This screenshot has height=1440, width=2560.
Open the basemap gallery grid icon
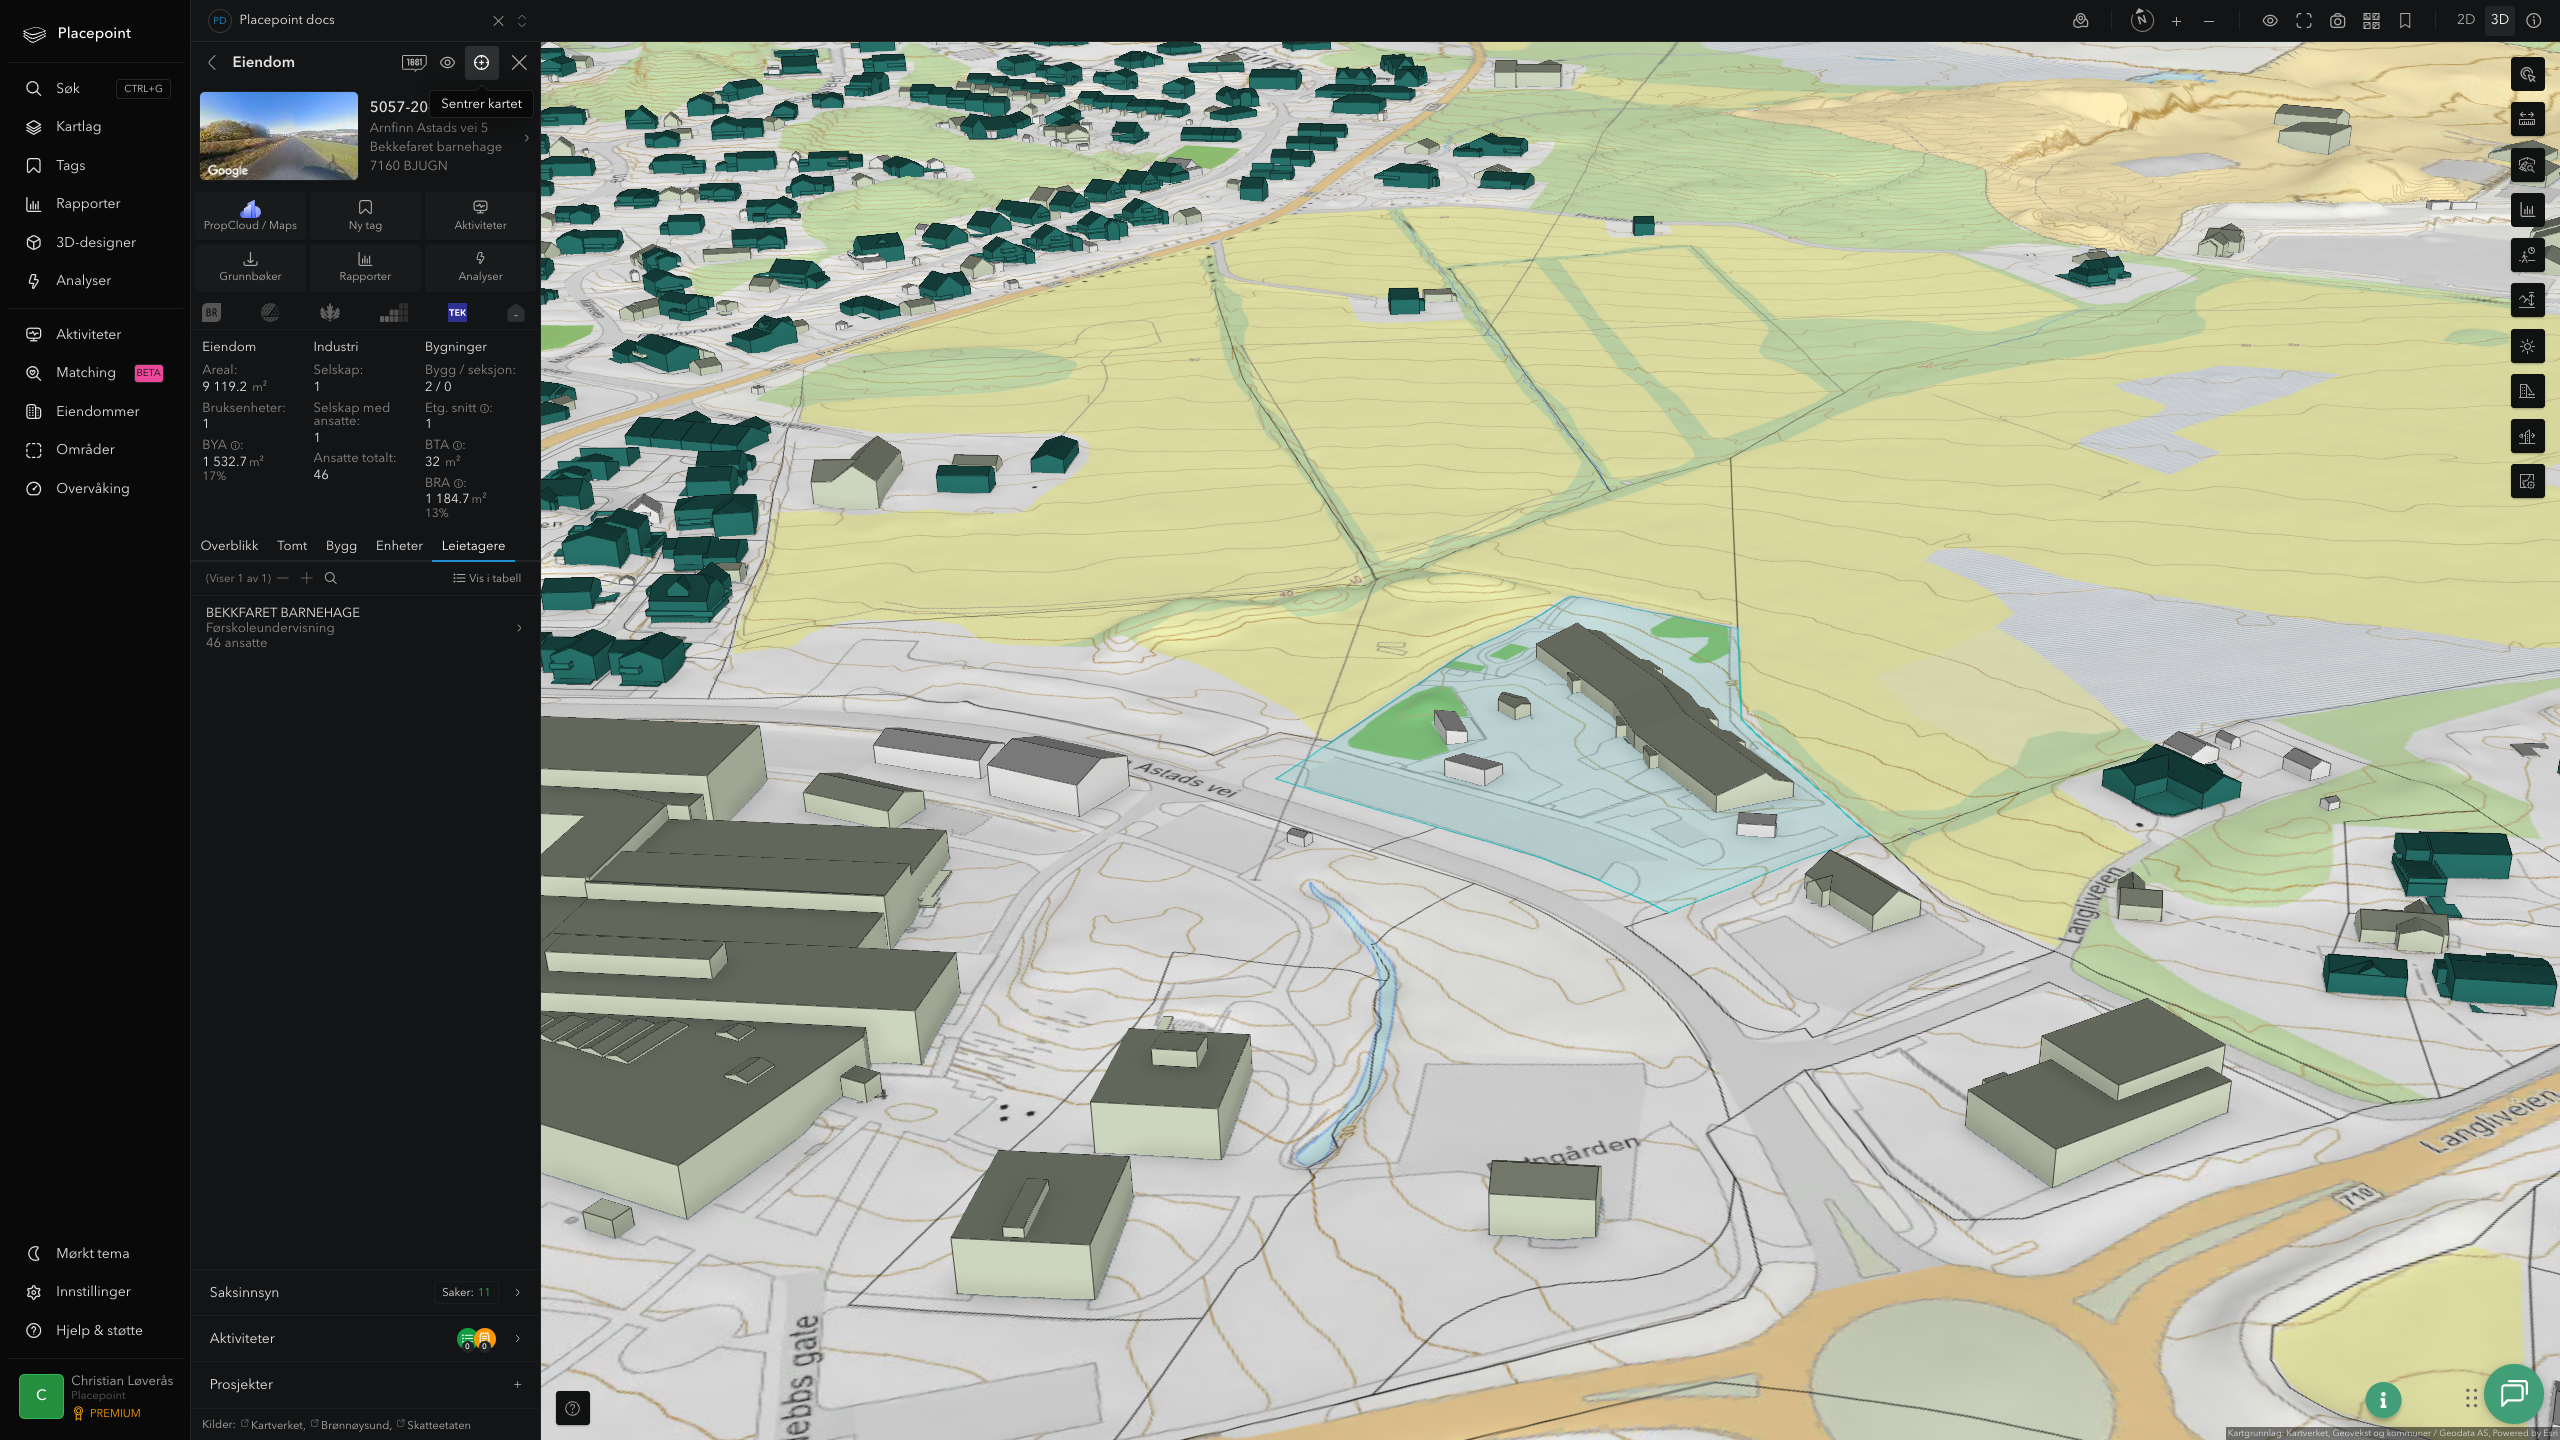click(2371, 20)
